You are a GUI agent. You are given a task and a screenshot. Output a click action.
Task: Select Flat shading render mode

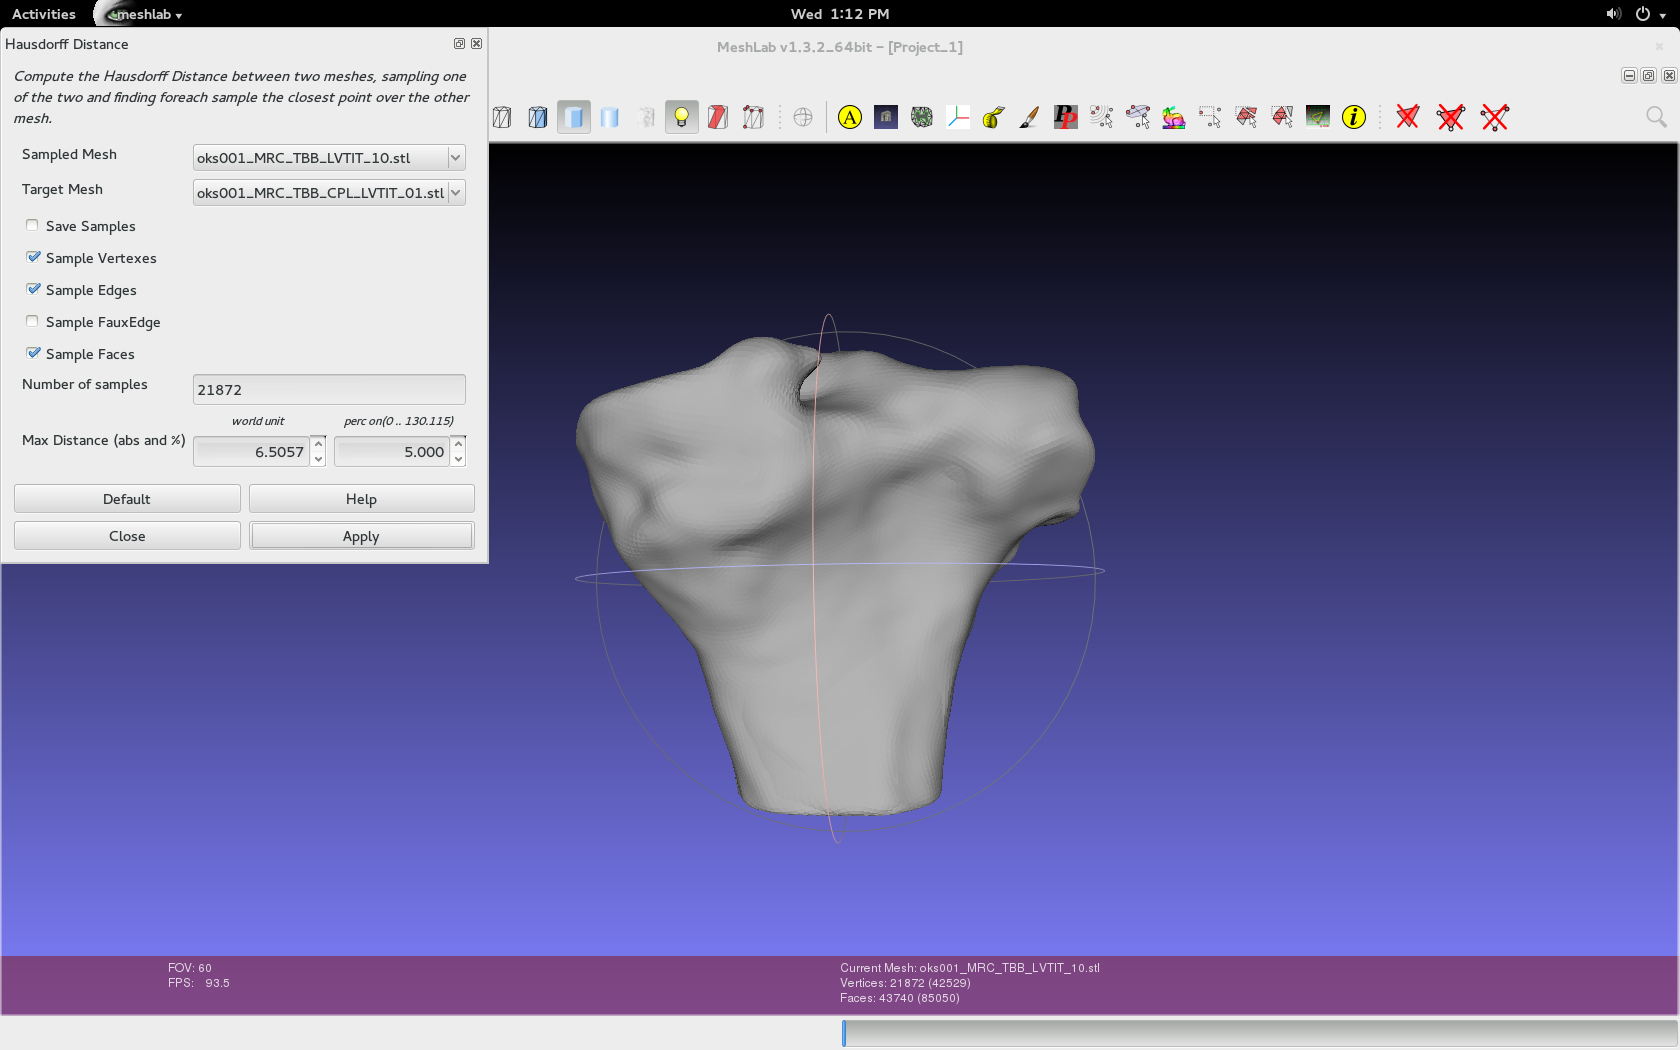574,118
